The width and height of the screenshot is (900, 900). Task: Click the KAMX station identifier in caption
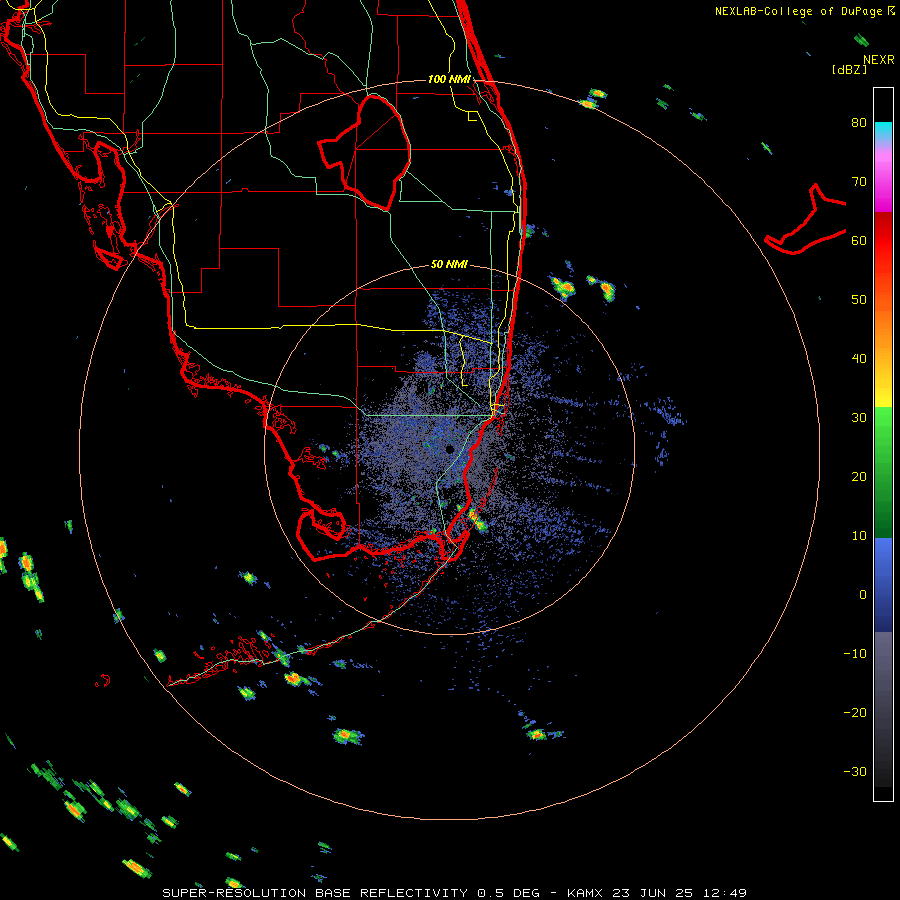pos(587,893)
